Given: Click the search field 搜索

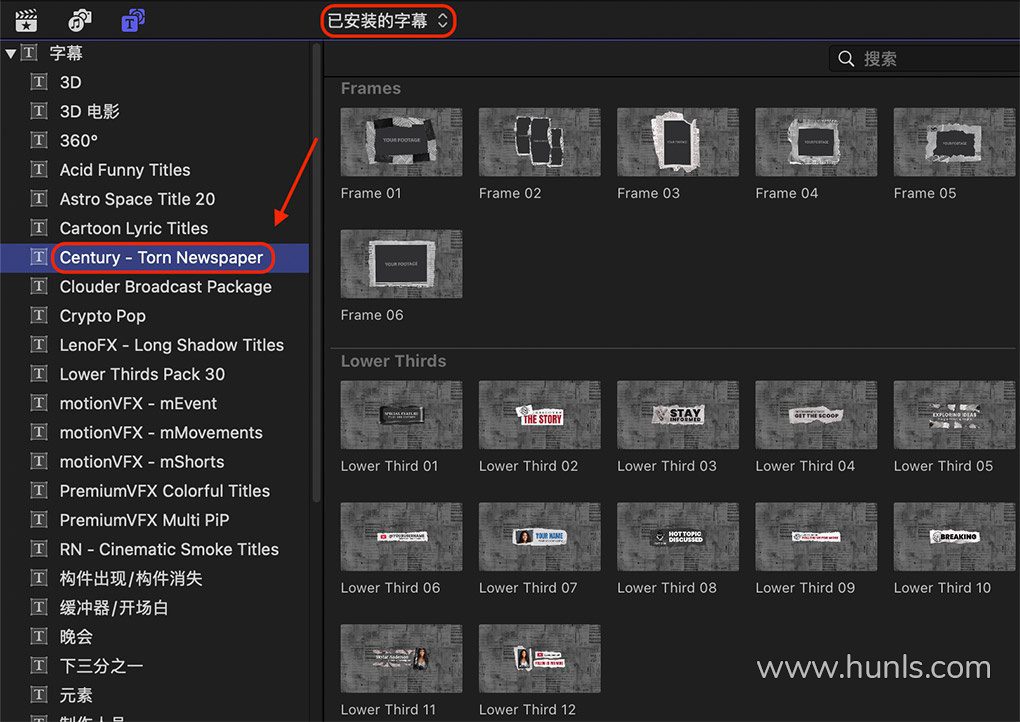Looking at the screenshot, I should click(924, 59).
